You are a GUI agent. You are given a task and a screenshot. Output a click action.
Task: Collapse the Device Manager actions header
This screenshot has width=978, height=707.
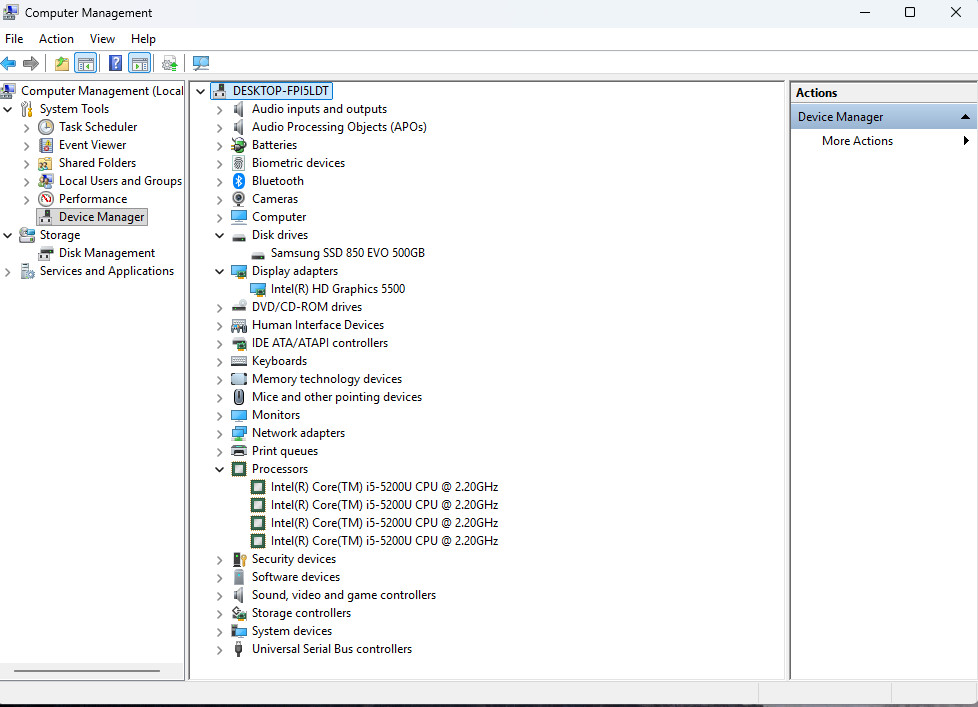(965, 117)
